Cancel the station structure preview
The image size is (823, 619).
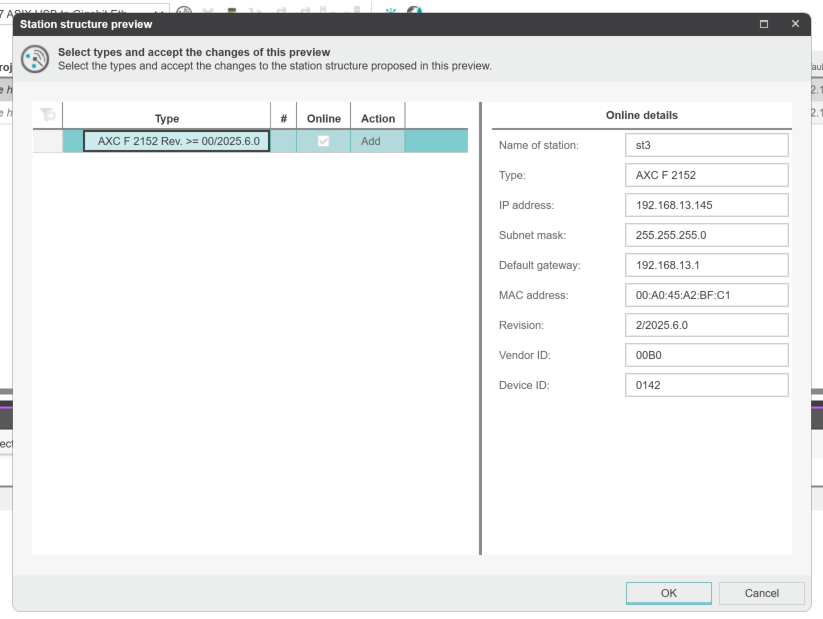[761, 593]
